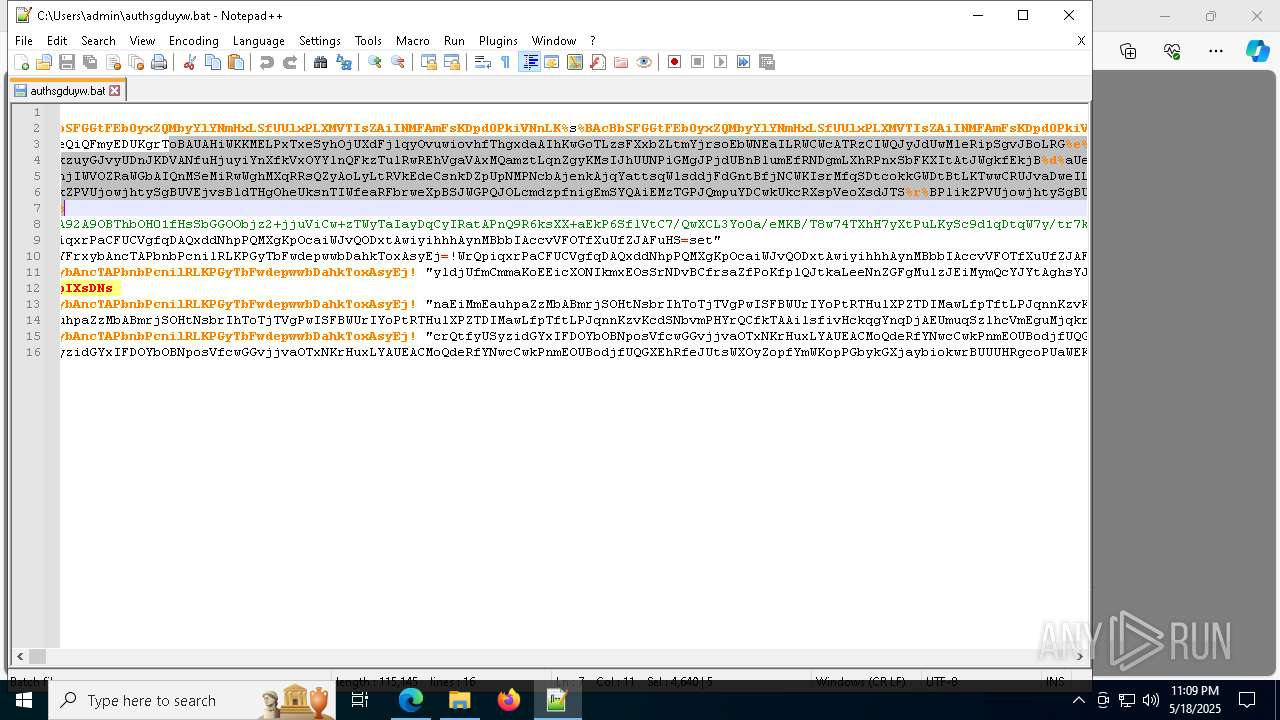
Task: Toggle the Function List panel
Action: pyautogui.click(x=598, y=62)
